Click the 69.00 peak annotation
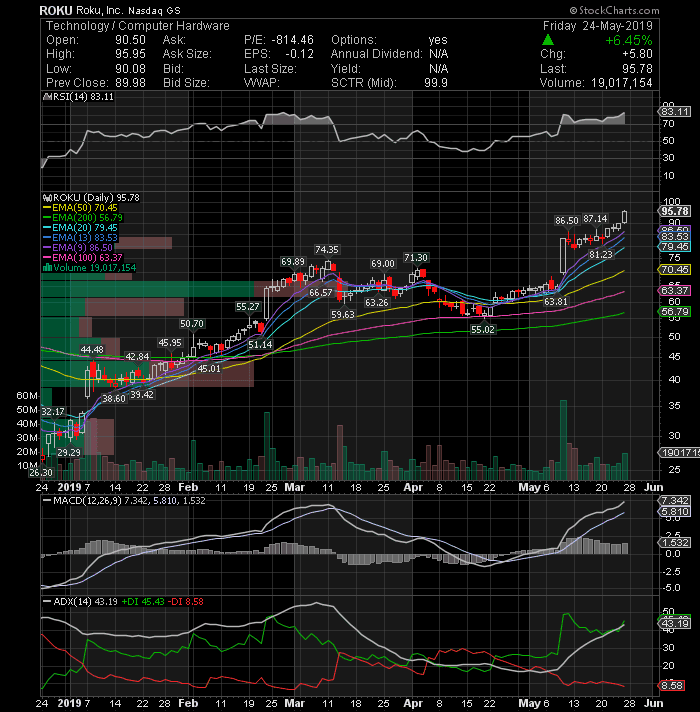Viewport: 700px width, 712px height. tap(383, 263)
